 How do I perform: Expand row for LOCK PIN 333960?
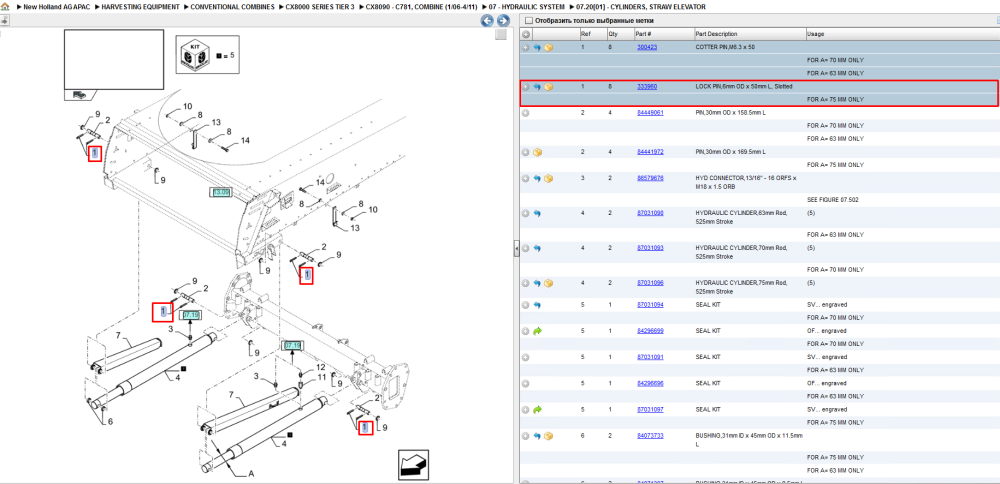(526, 87)
